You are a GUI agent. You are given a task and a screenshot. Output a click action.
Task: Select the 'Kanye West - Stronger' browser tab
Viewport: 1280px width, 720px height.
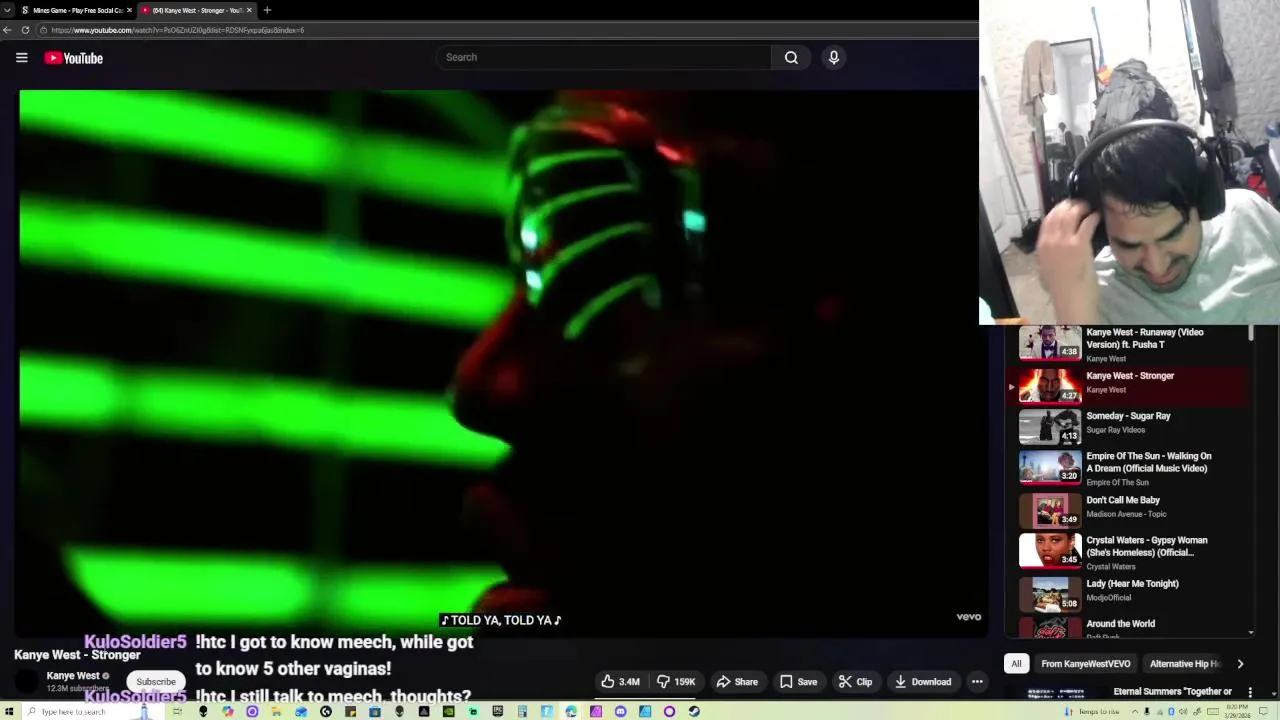point(196,10)
